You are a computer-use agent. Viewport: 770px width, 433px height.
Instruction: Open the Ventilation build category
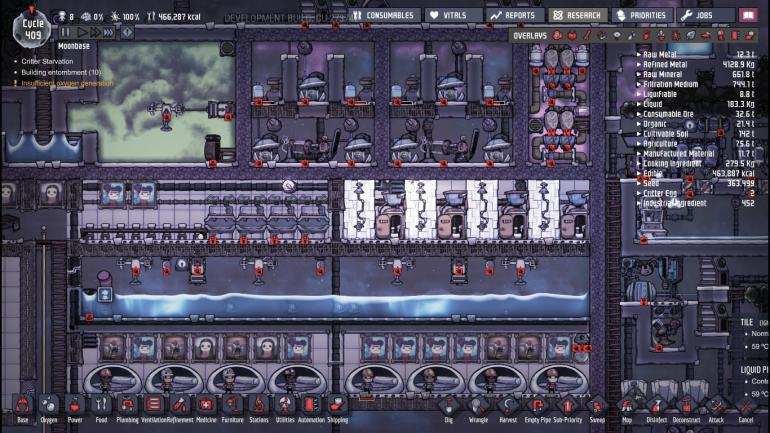(x=154, y=408)
